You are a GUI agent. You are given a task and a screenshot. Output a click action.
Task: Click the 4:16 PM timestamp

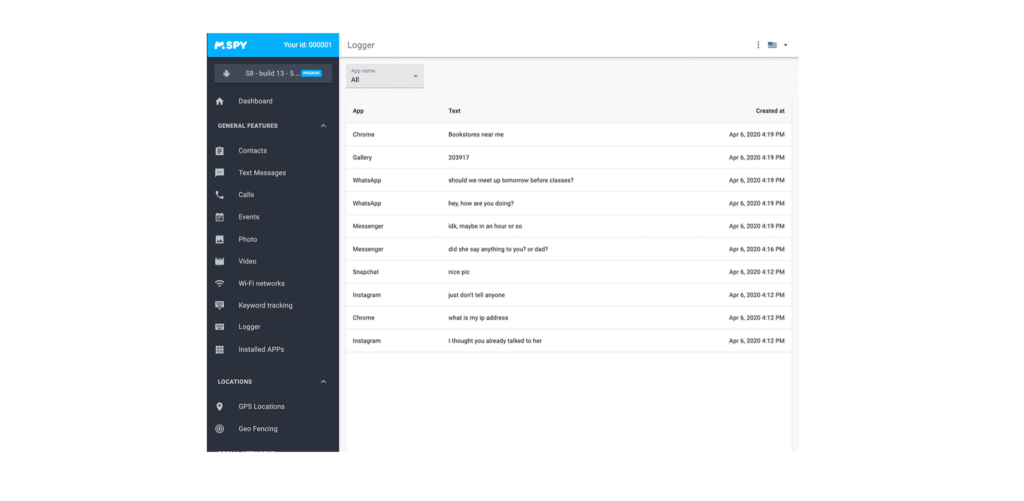[757, 249]
